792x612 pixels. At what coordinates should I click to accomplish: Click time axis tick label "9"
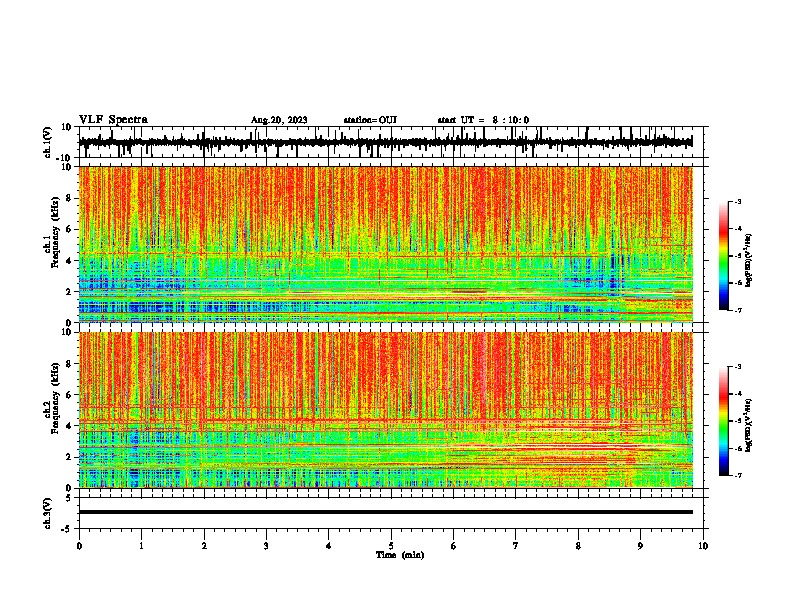(640, 546)
